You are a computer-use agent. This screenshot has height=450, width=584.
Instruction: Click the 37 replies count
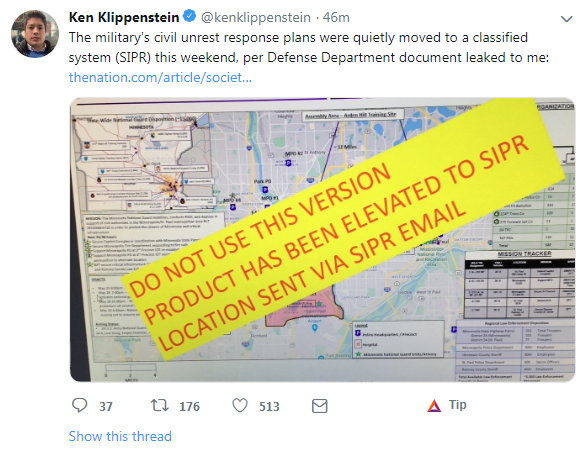[106, 406]
